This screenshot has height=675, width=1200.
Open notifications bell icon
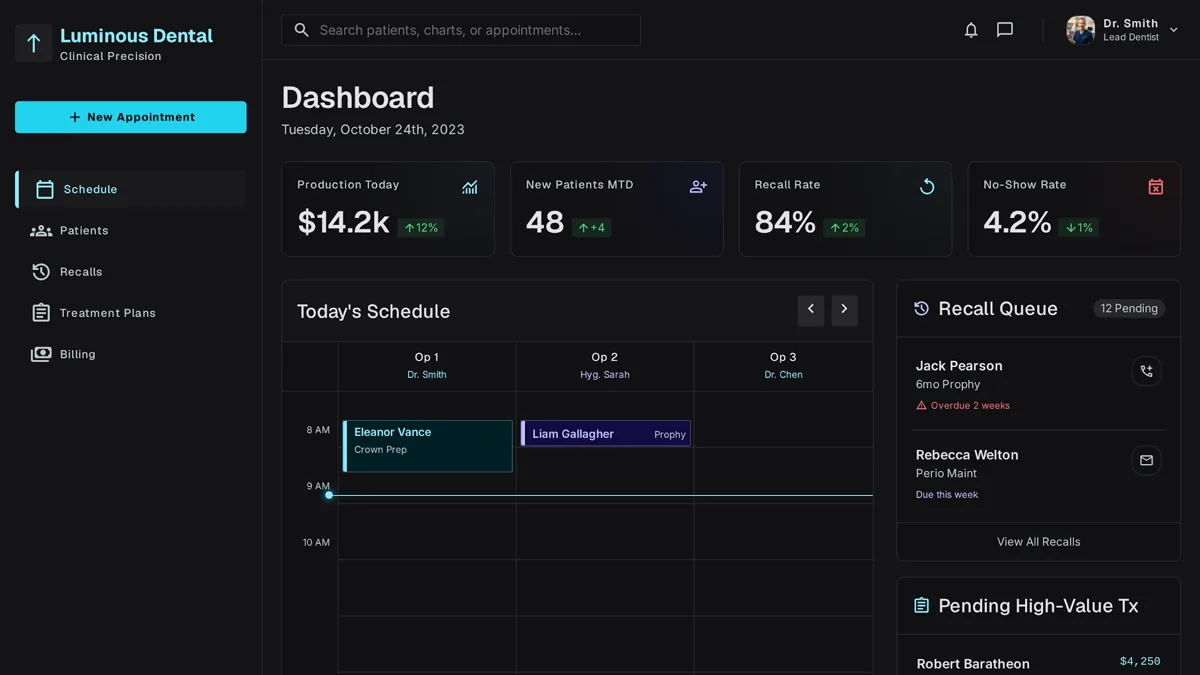971,30
